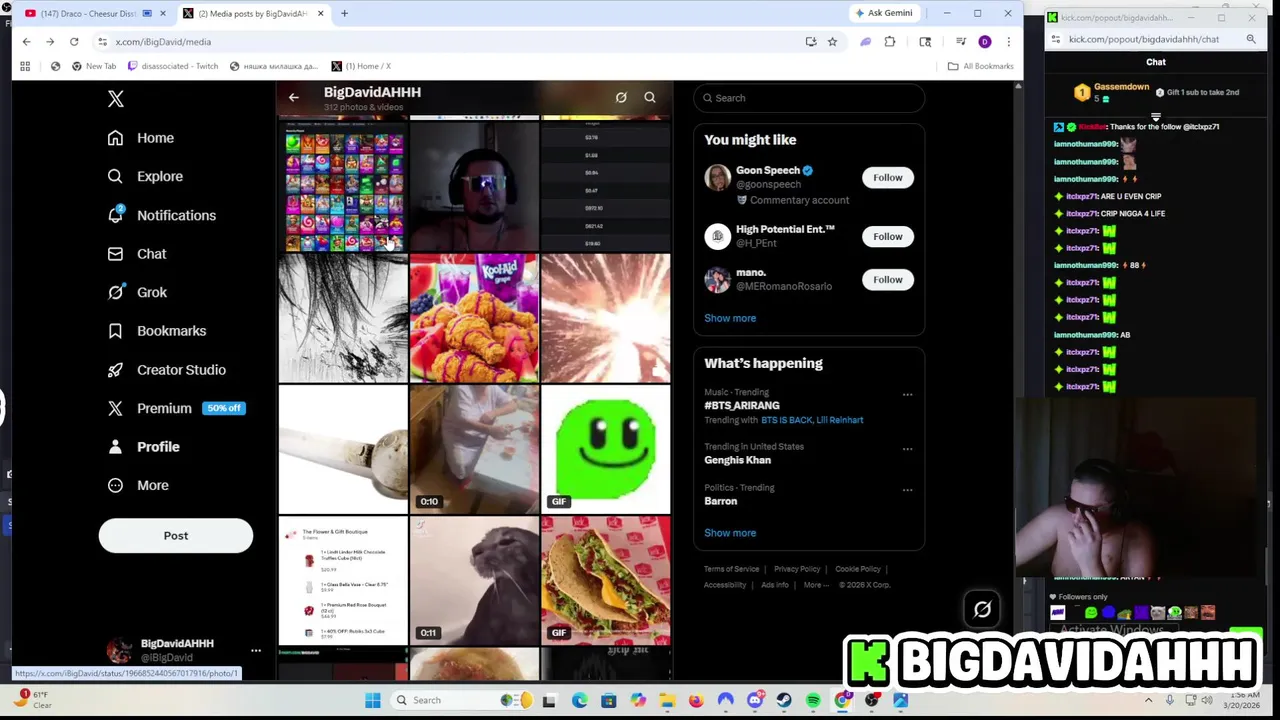
Task: Open Home in the X sidebar
Action: tap(141, 138)
